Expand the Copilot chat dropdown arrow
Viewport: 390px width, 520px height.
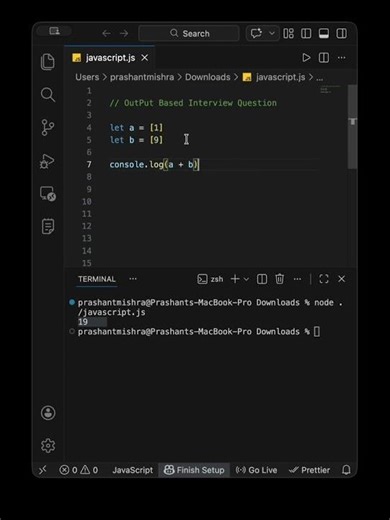272,33
